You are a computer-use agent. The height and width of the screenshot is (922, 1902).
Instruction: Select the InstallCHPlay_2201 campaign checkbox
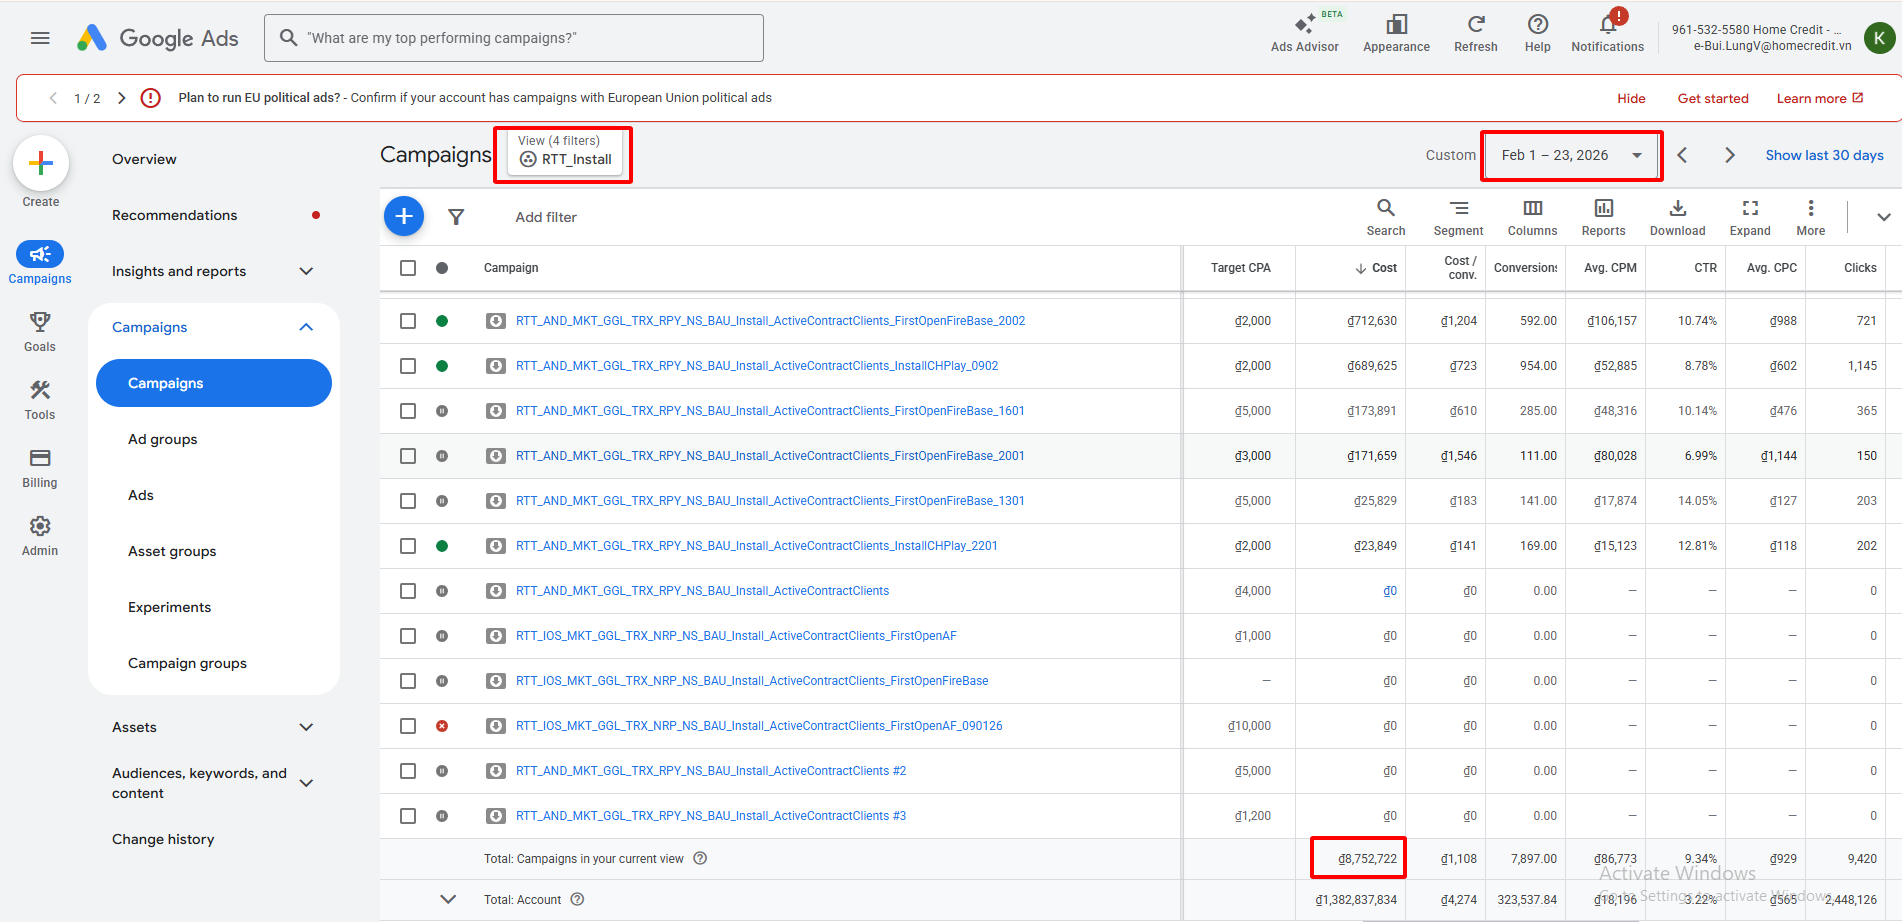tap(408, 546)
